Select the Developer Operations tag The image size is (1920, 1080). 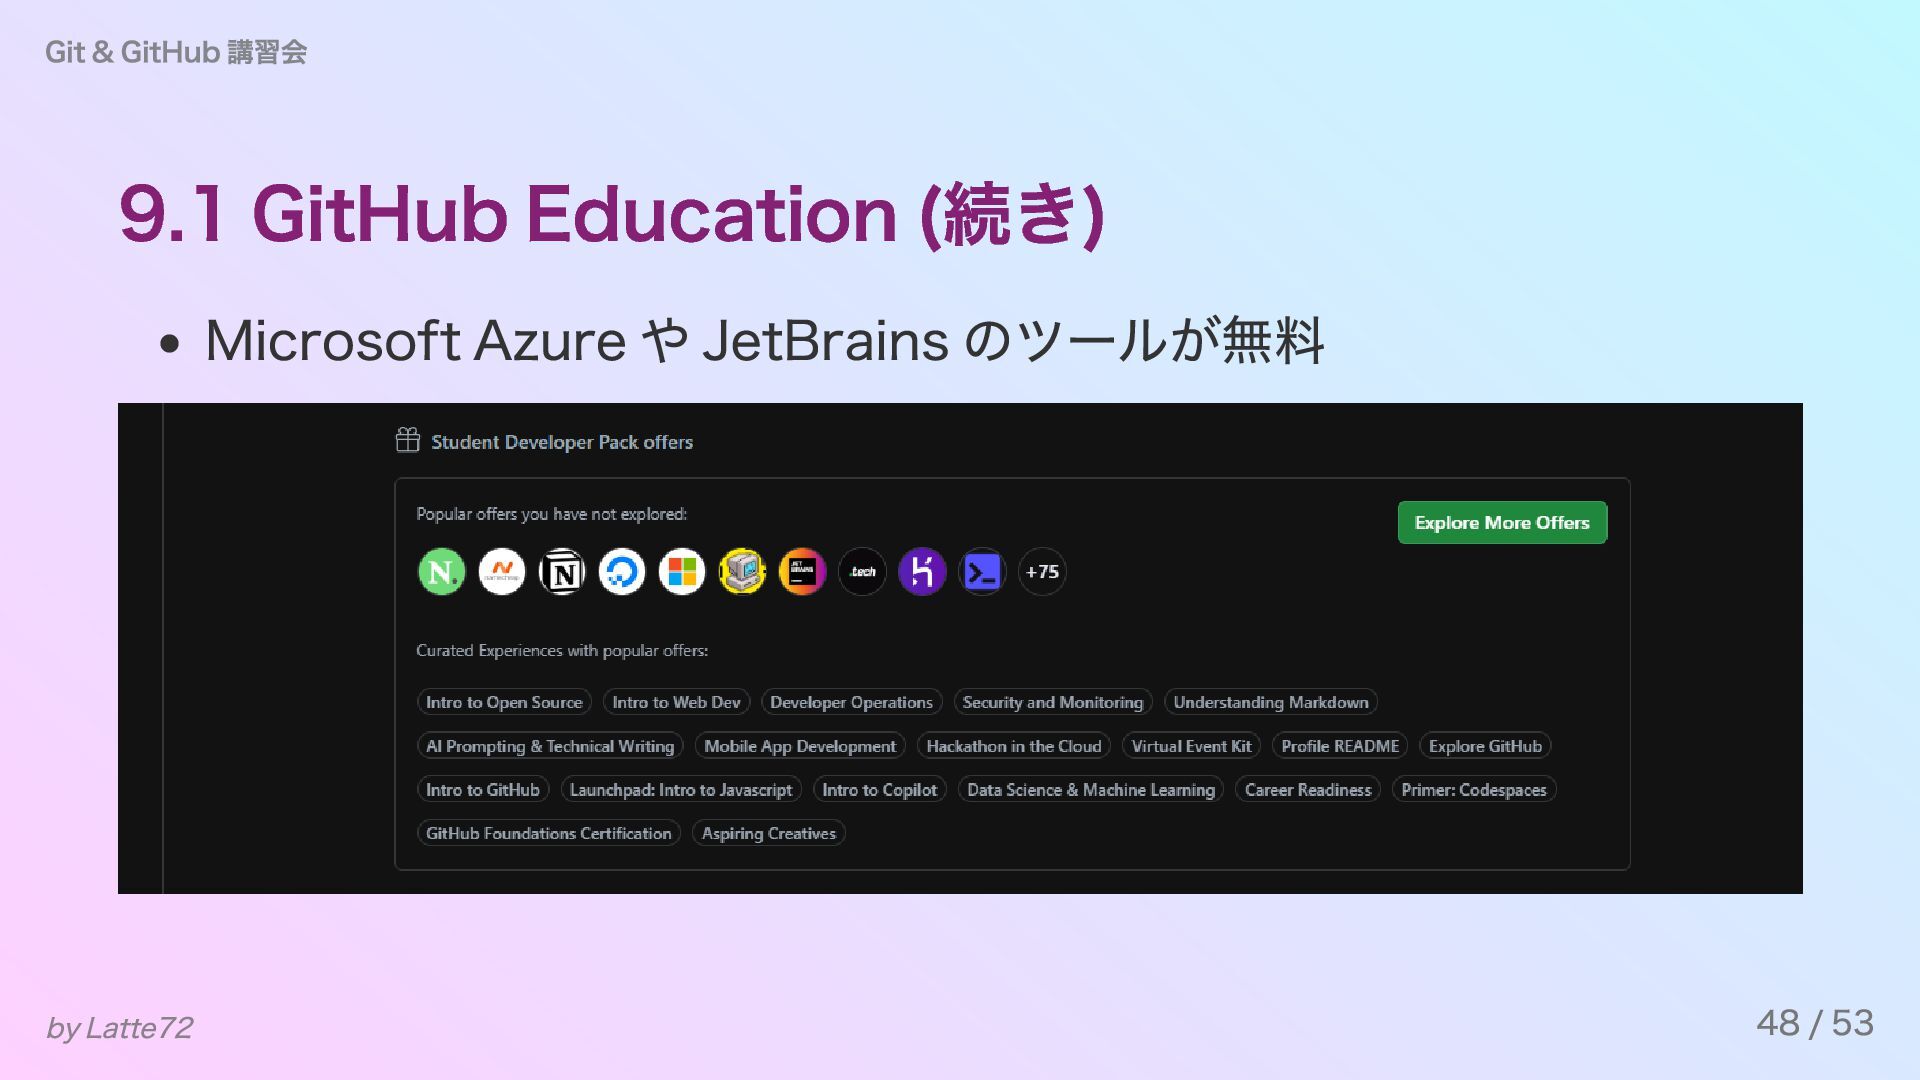851,702
